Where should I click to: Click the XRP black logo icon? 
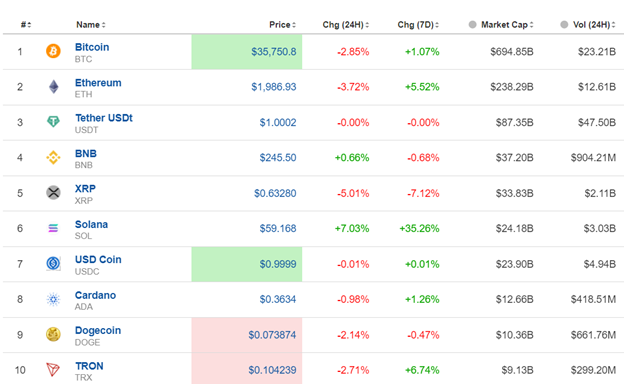53,193
